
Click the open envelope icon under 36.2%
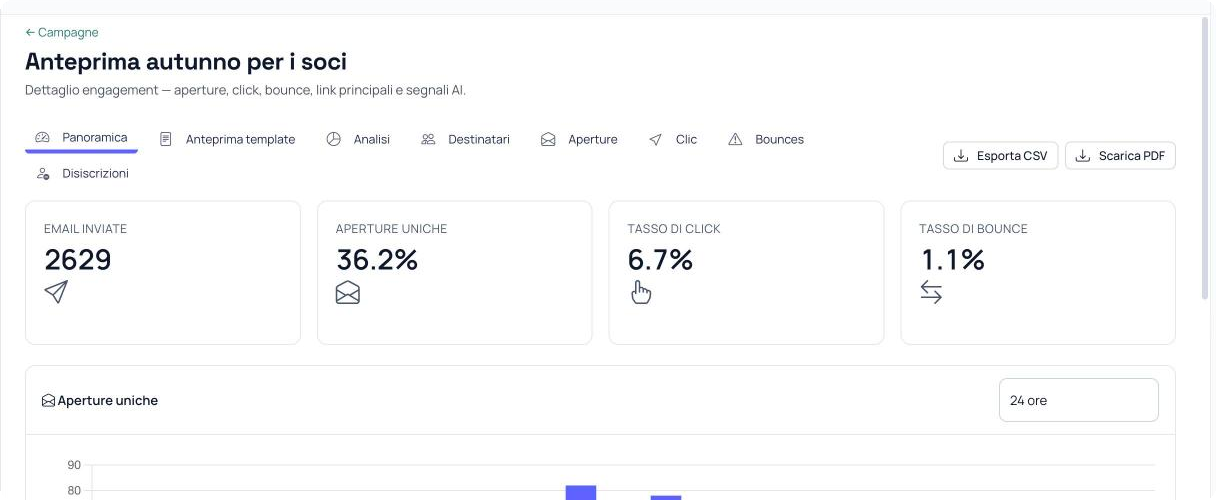pos(348,292)
